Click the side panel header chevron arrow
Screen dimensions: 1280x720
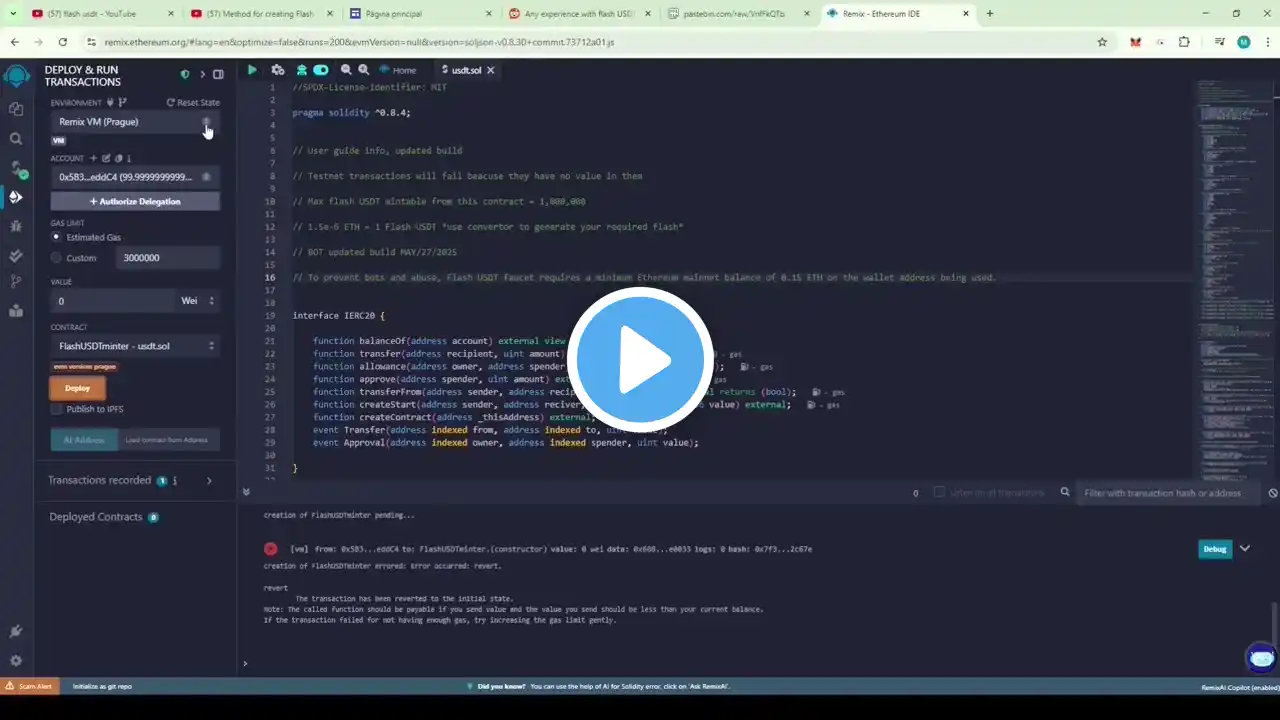[202, 75]
